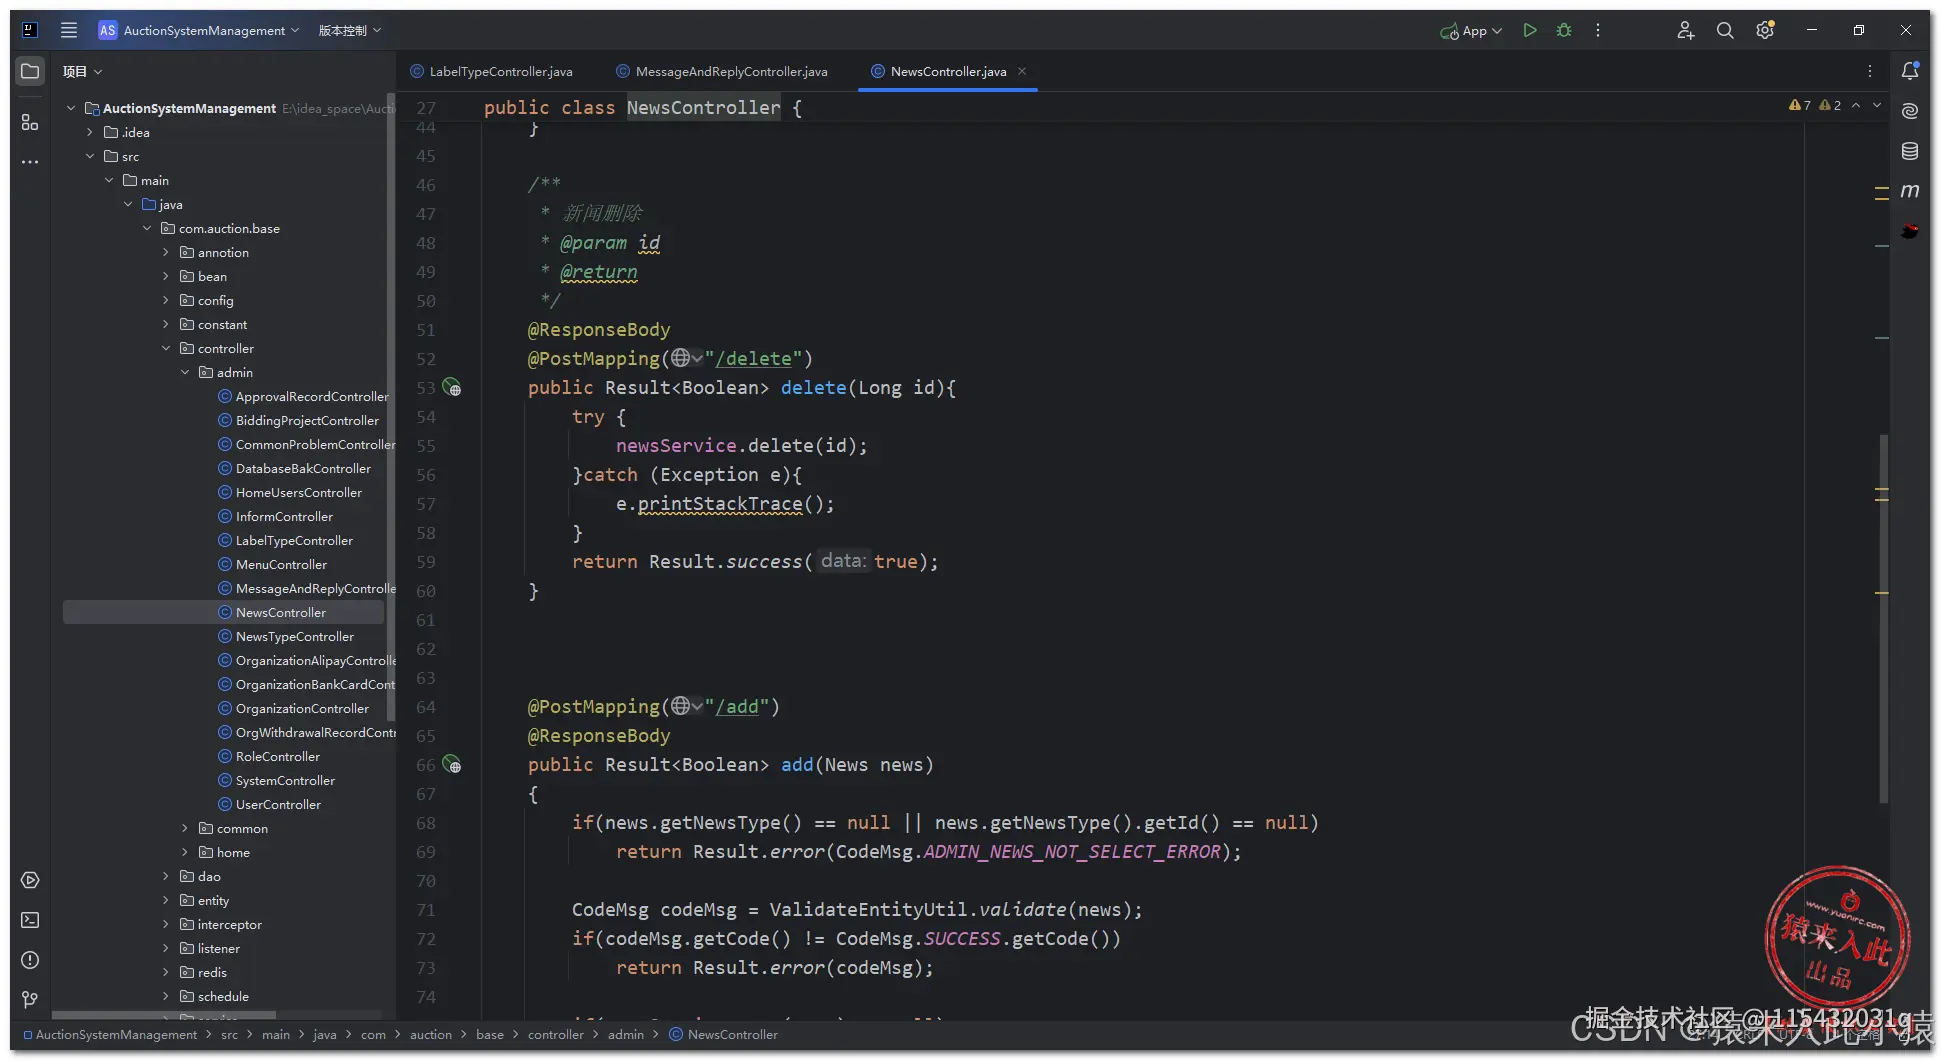Open the App run configuration dropdown
The height and width of the screenshot is (1061, 1941).
[x=1471, y=31]
